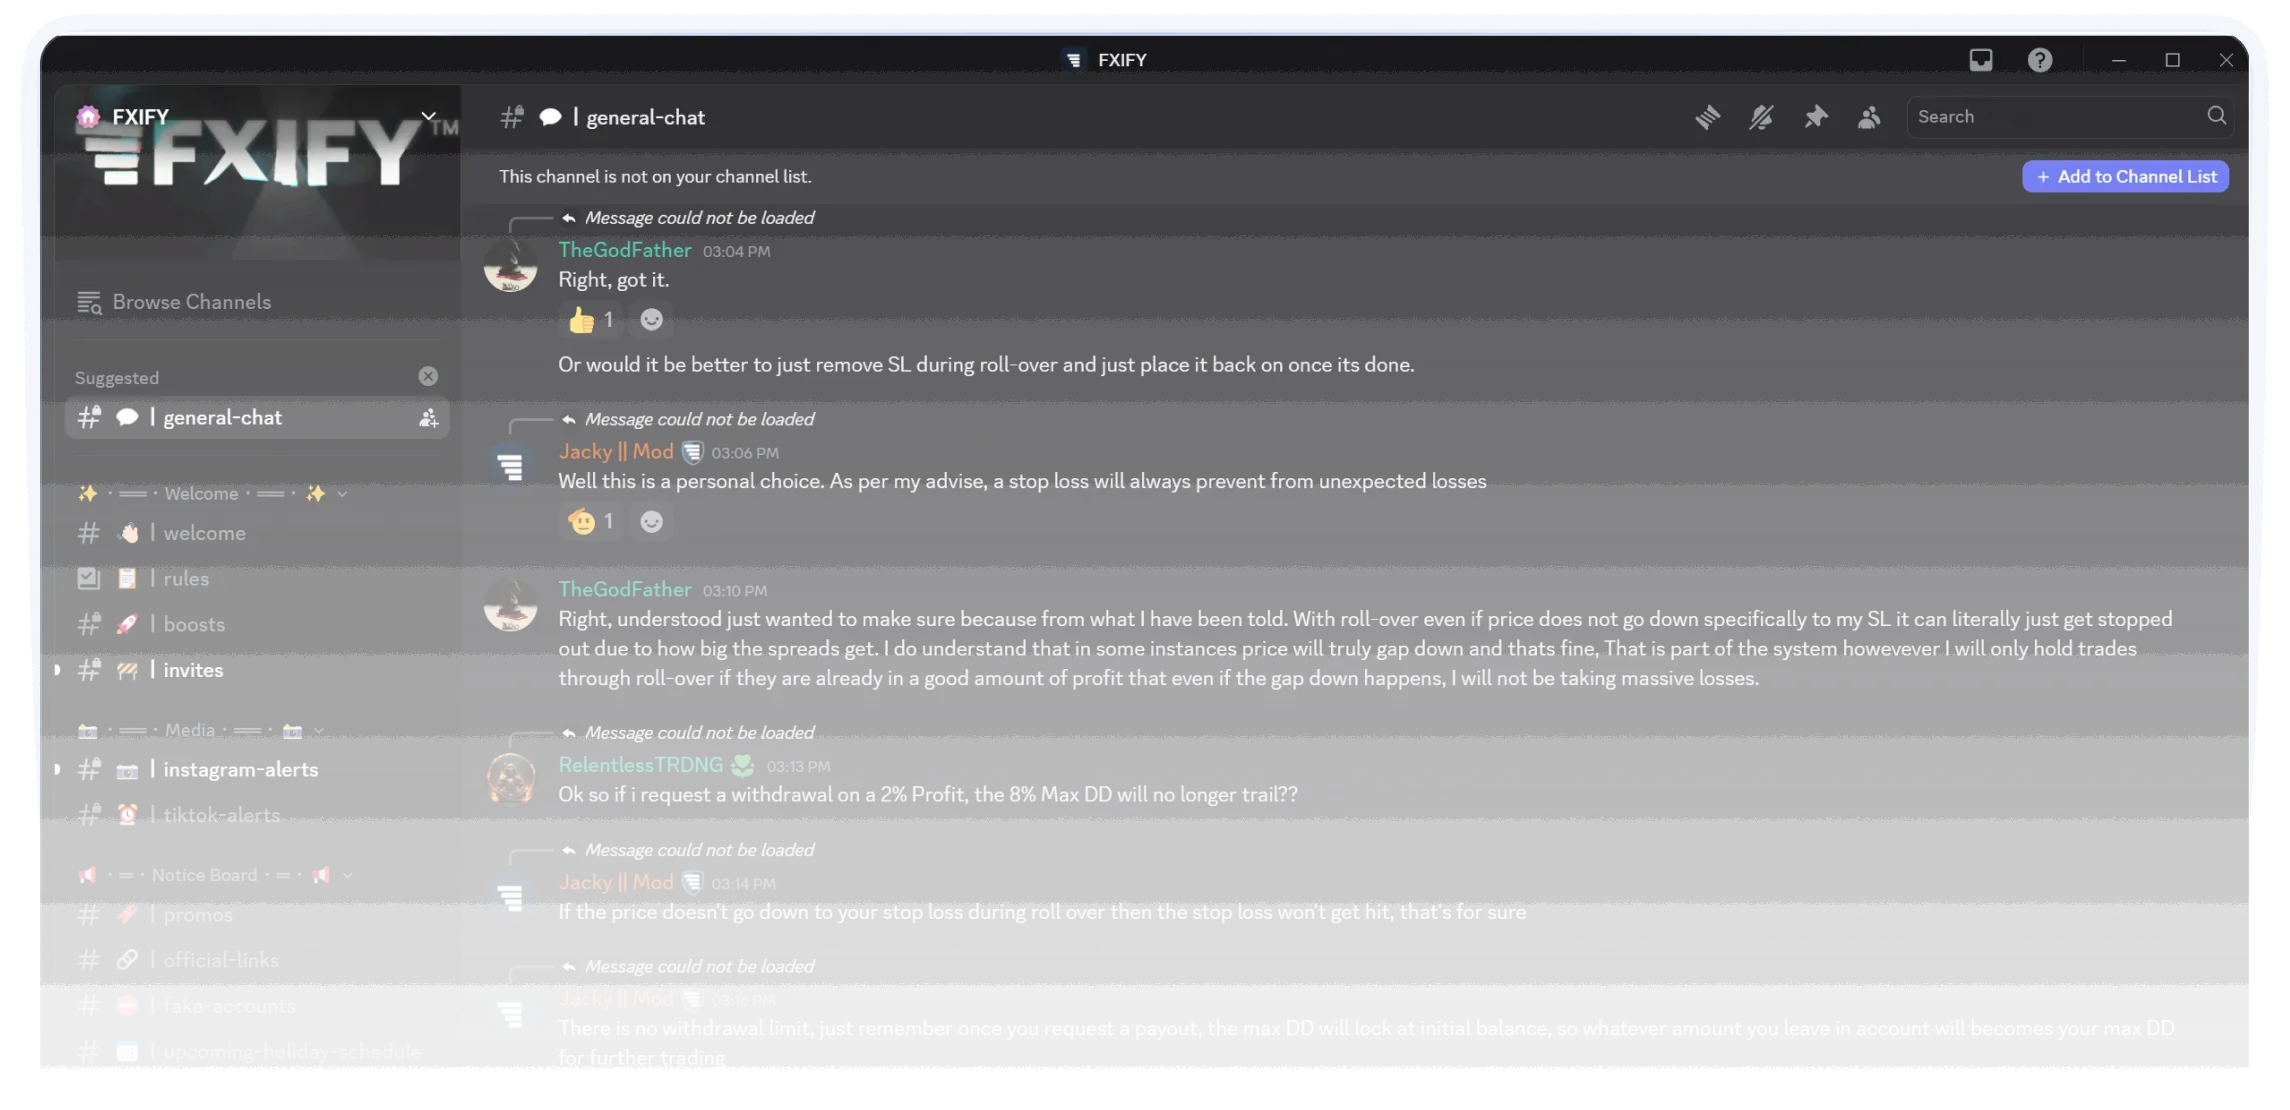
Task: Open the FXIFY server dropdown
Action: pos(428,116)
